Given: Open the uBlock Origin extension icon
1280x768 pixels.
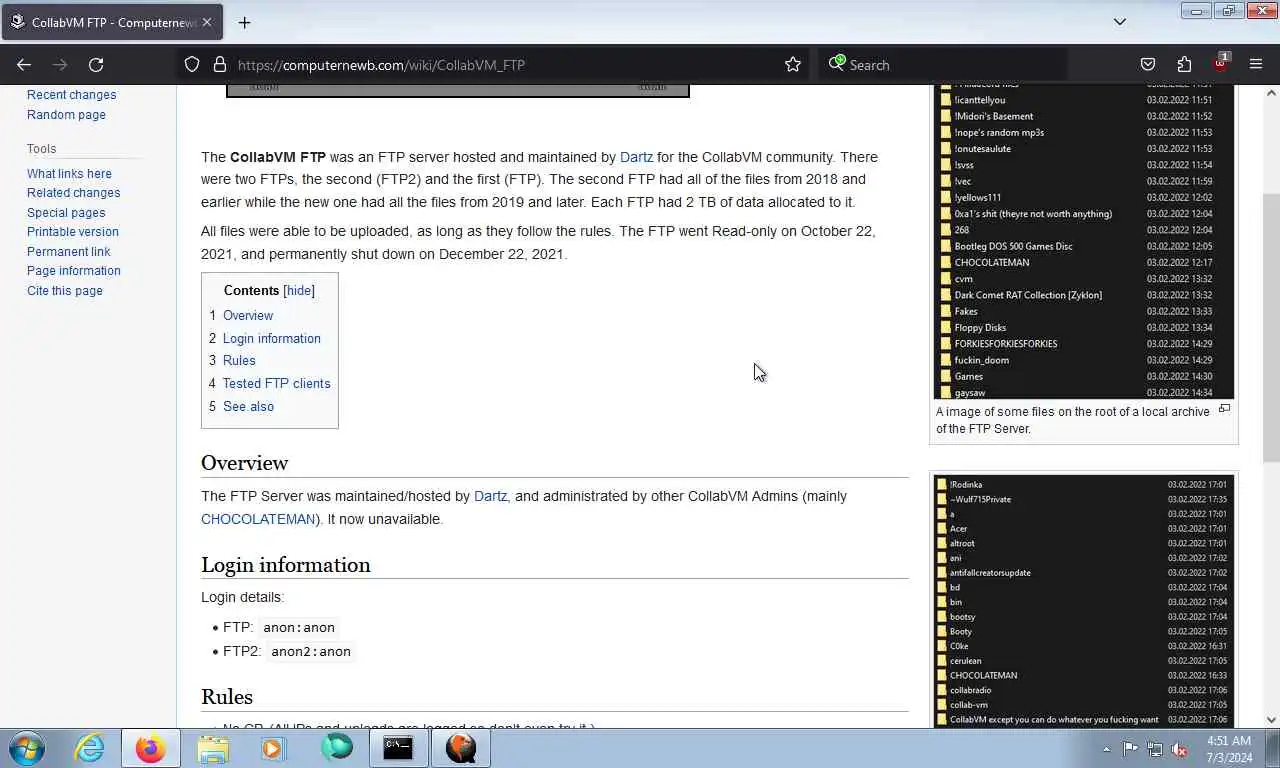Looking at the screenshot, I should [x=1220, y=63].
